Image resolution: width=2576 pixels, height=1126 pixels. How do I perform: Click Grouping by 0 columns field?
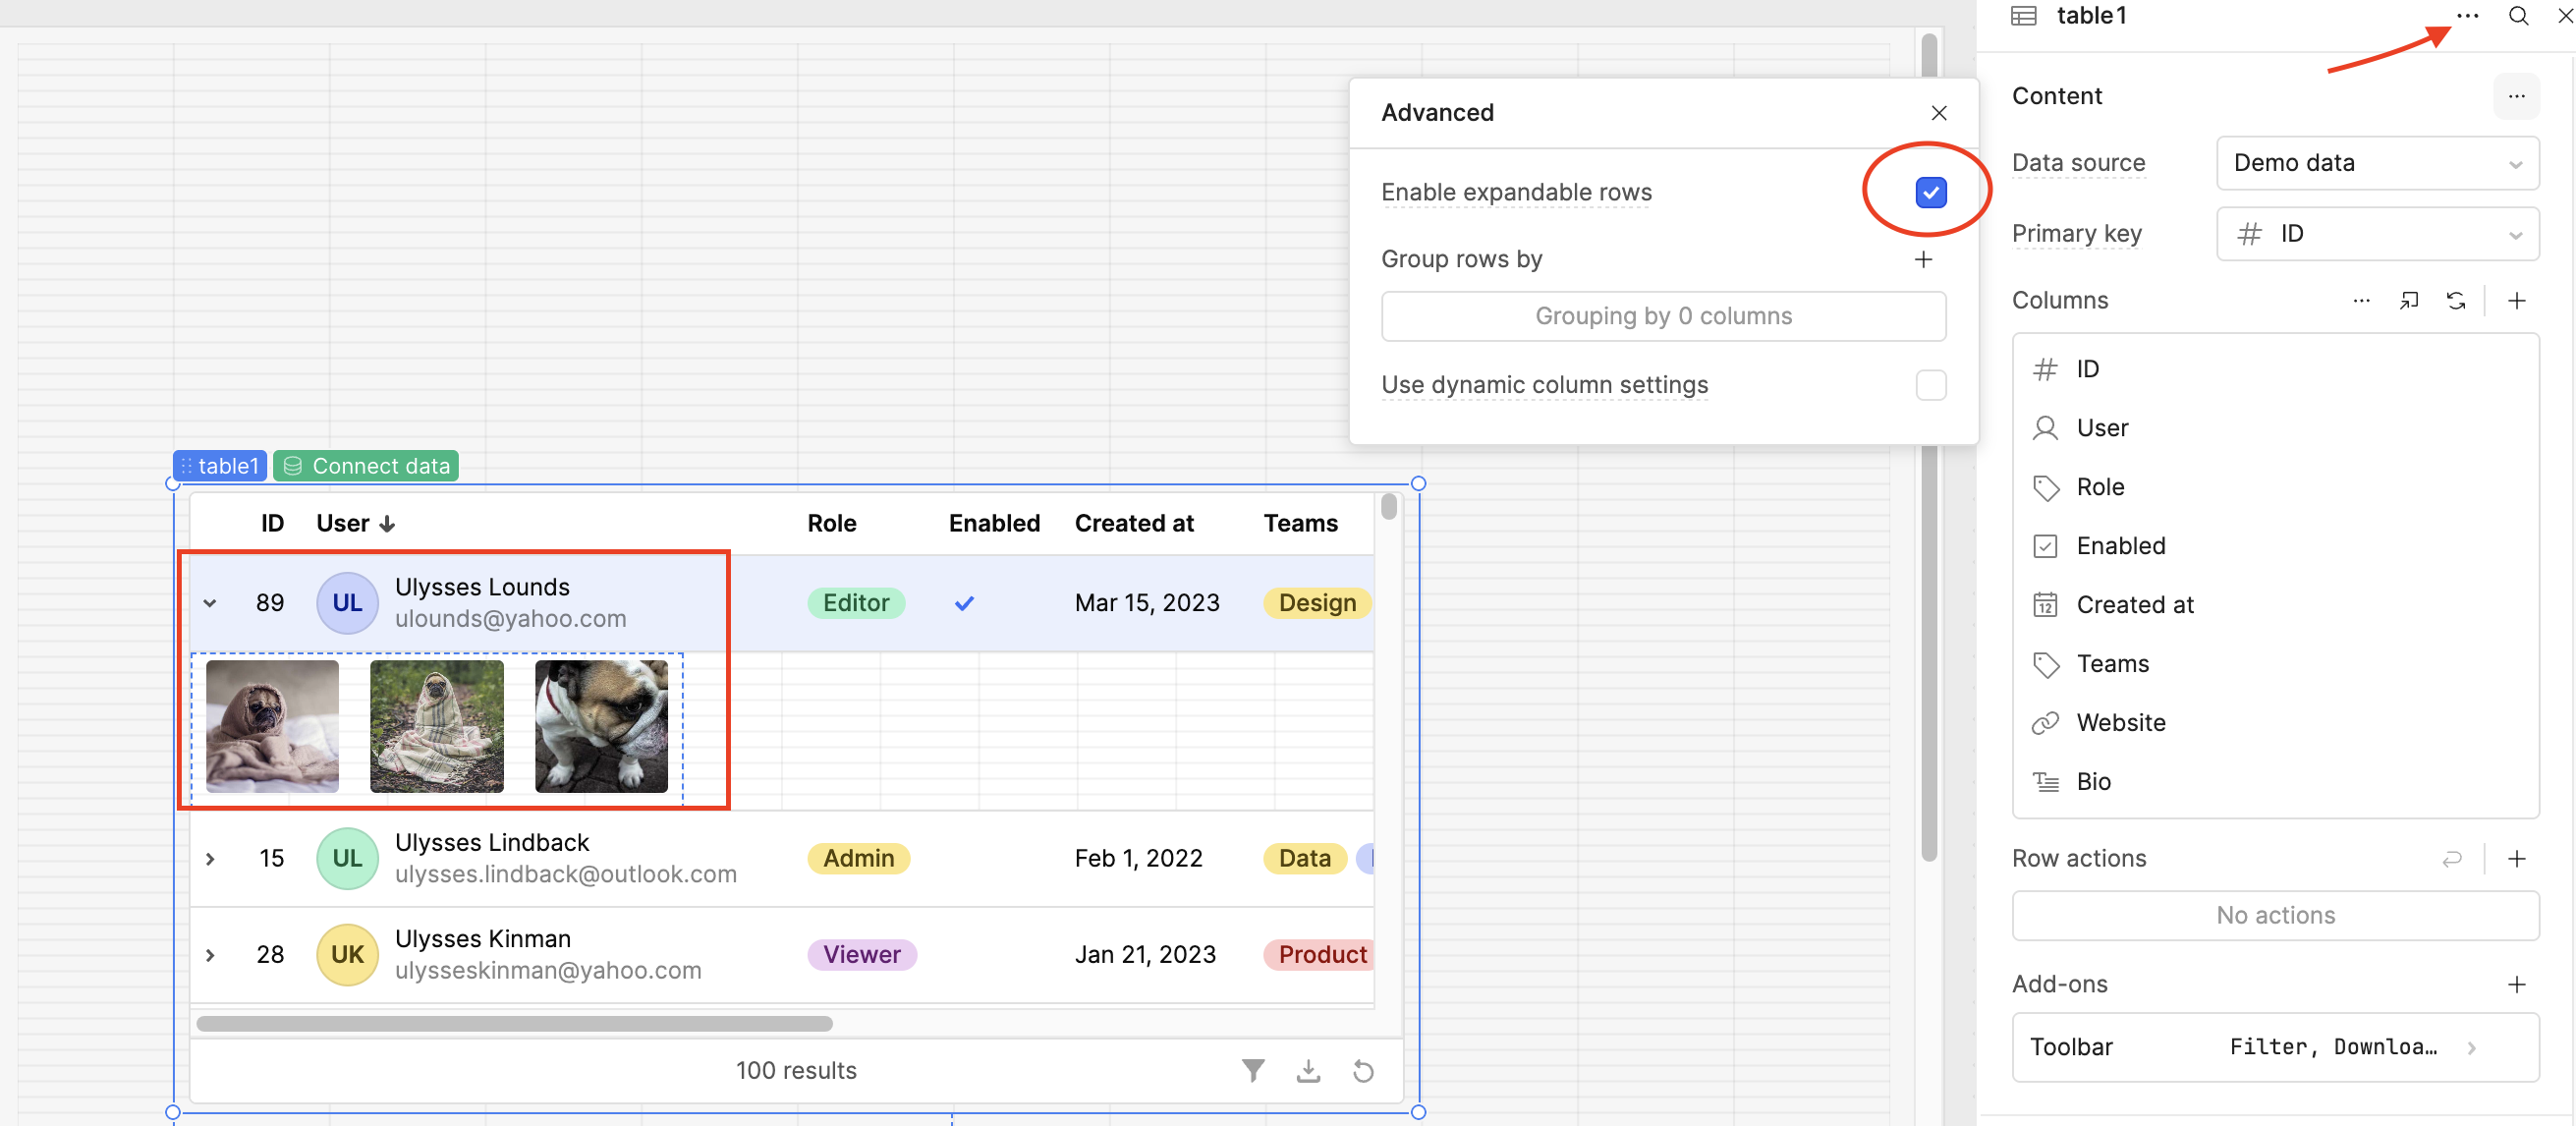point(1662,316)
